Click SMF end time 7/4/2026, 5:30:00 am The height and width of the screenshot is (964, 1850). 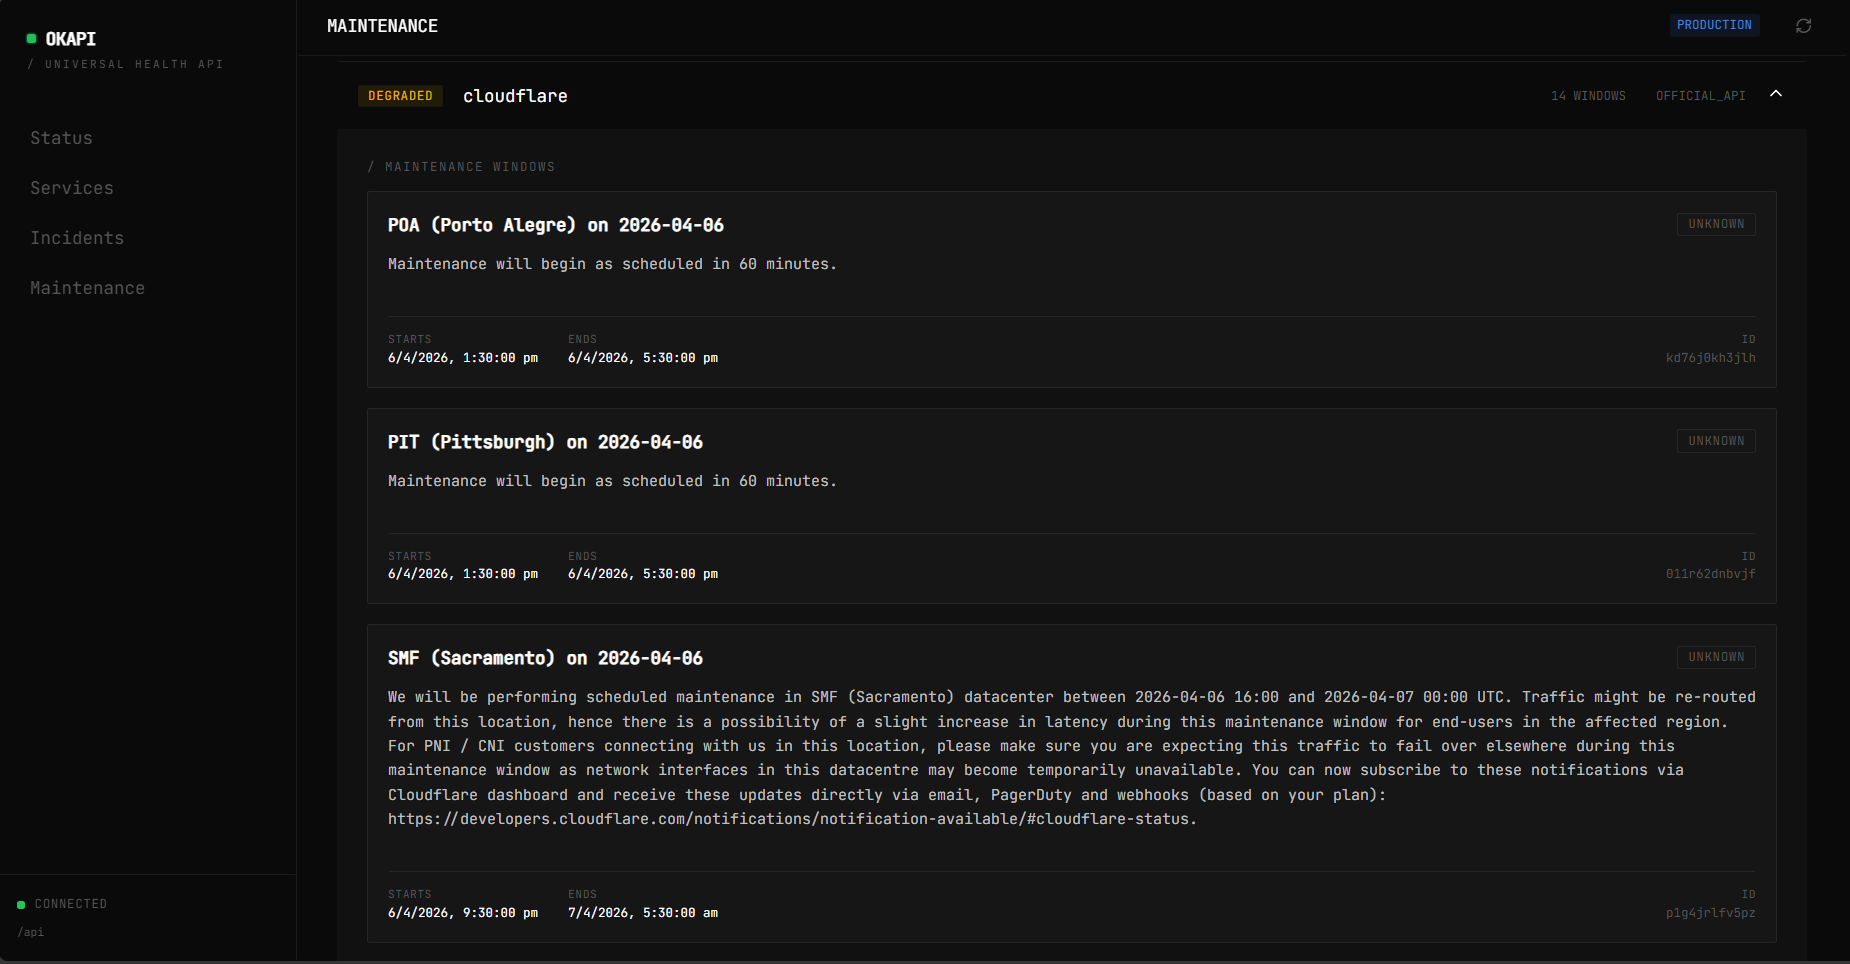coord(643,913)
